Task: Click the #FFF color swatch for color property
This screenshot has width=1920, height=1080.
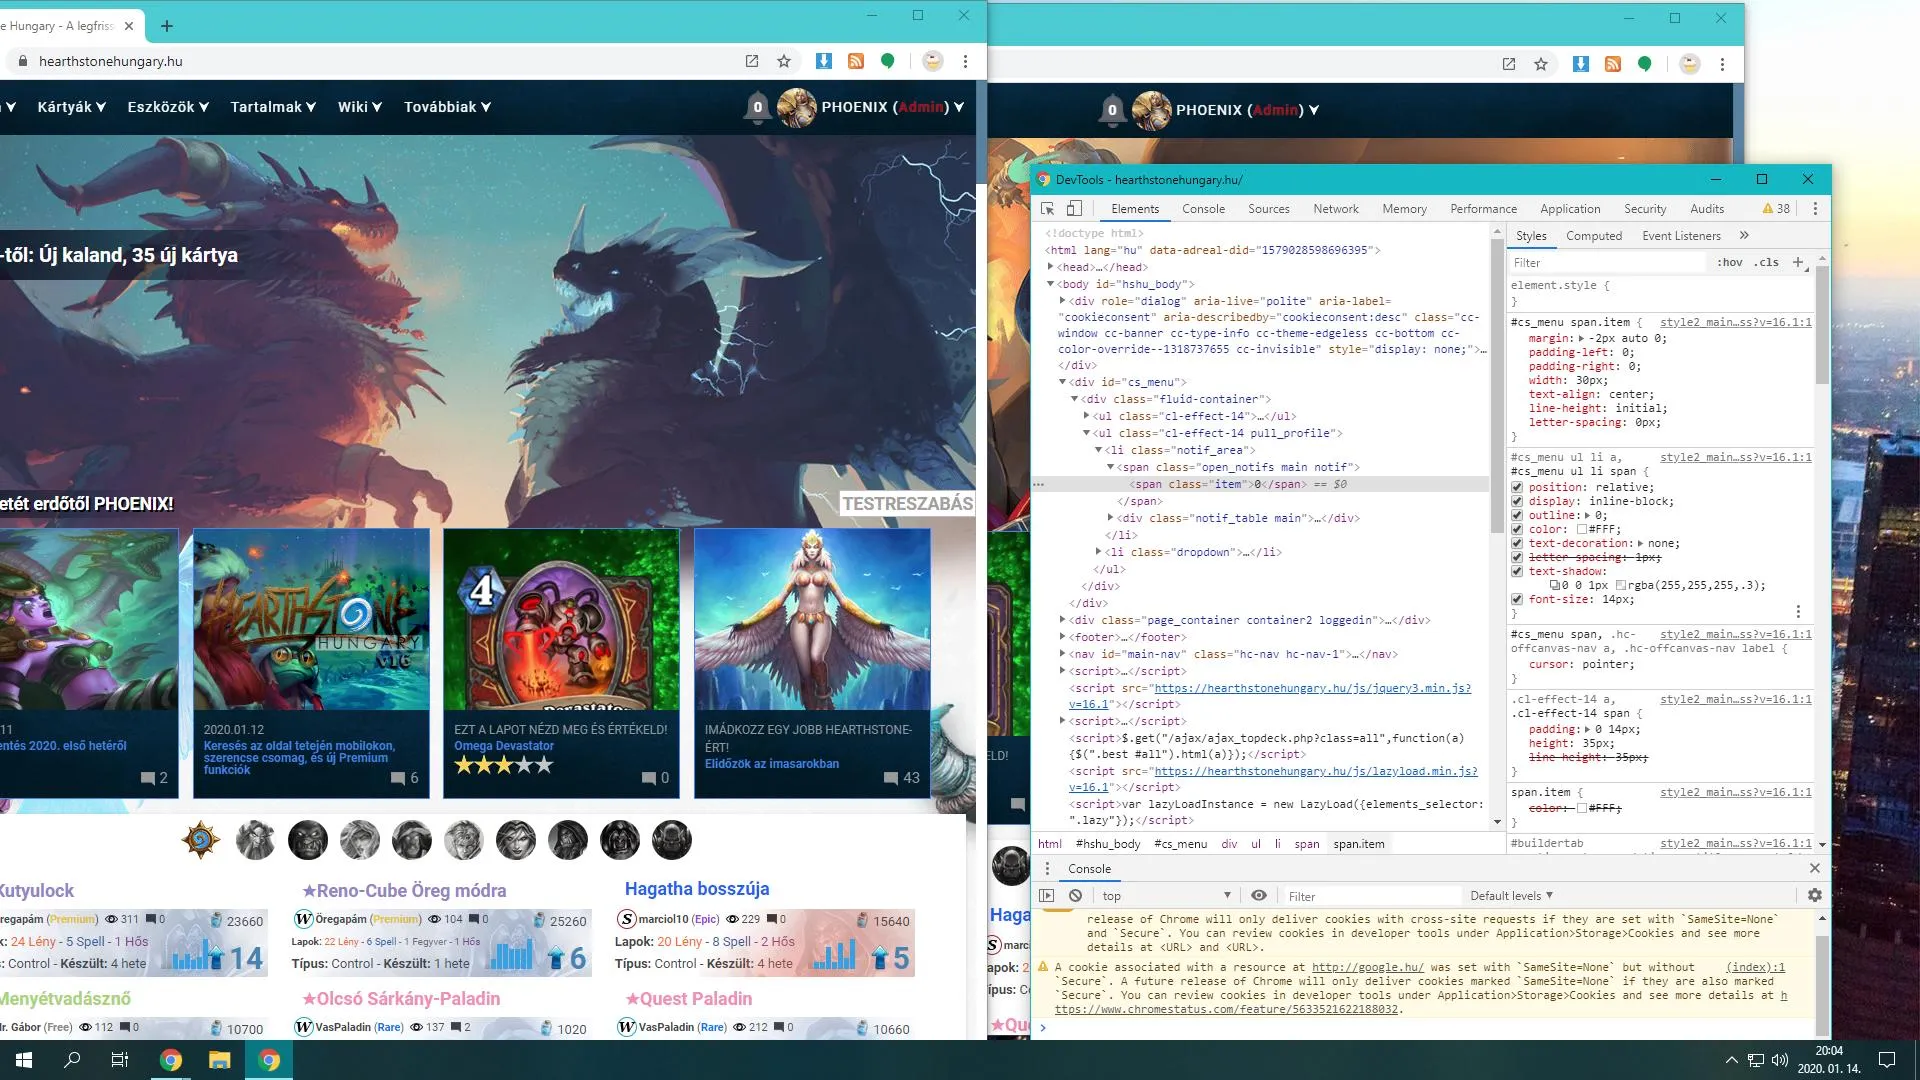Action: [x=1582, y=530]
